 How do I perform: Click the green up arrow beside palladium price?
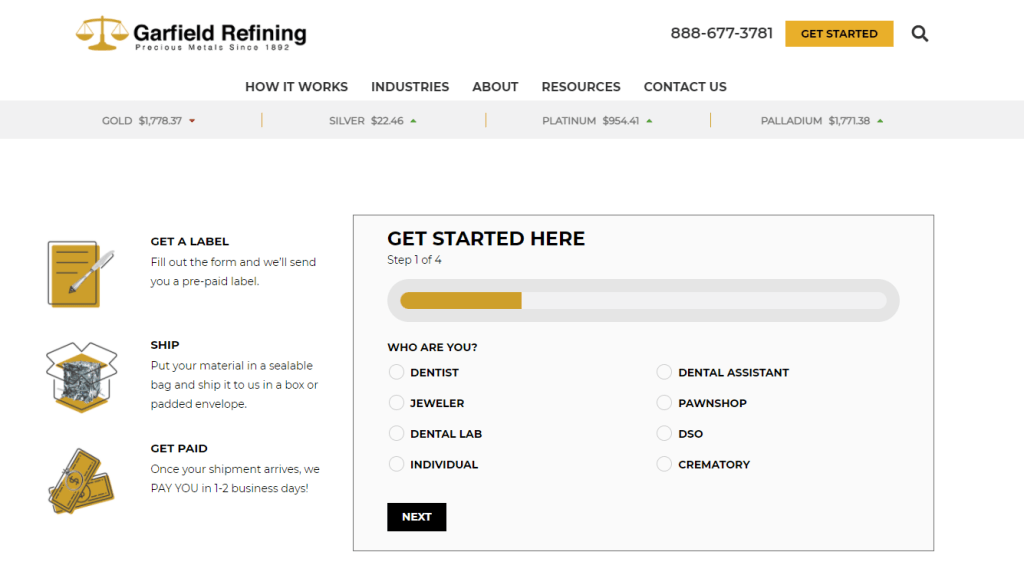tap(880, 121)
